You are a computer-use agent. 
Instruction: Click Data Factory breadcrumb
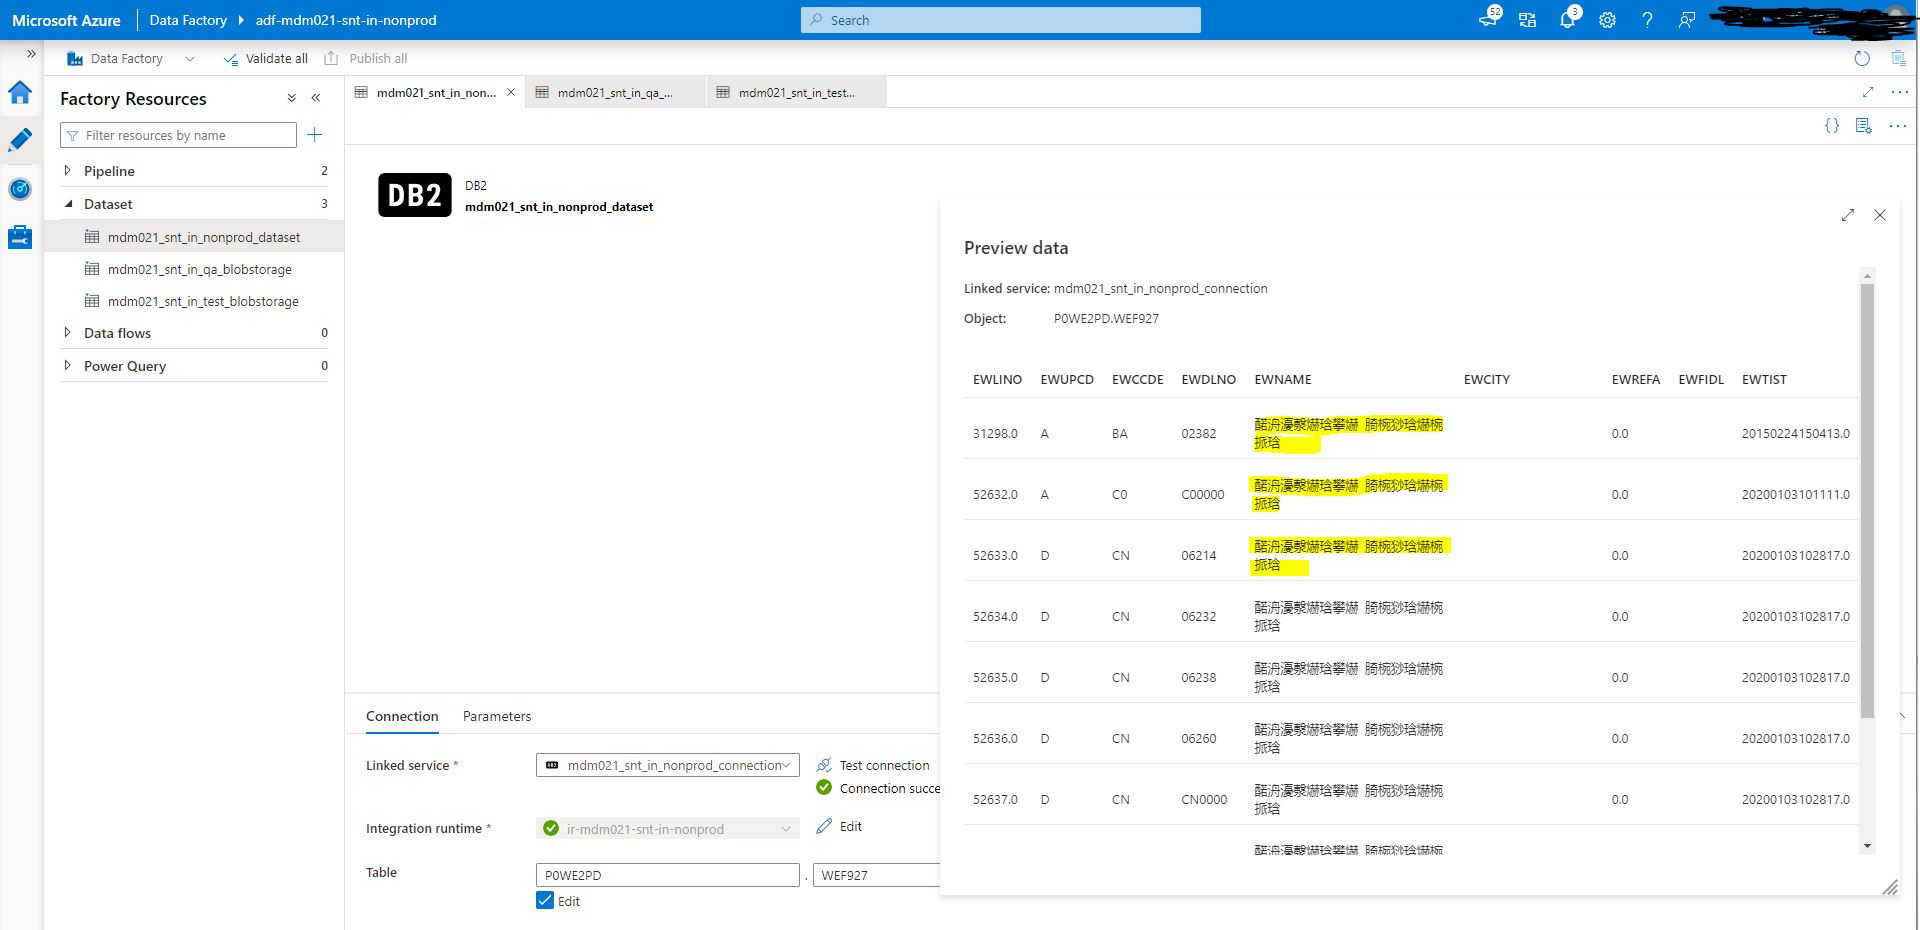[x=188, y=20]
